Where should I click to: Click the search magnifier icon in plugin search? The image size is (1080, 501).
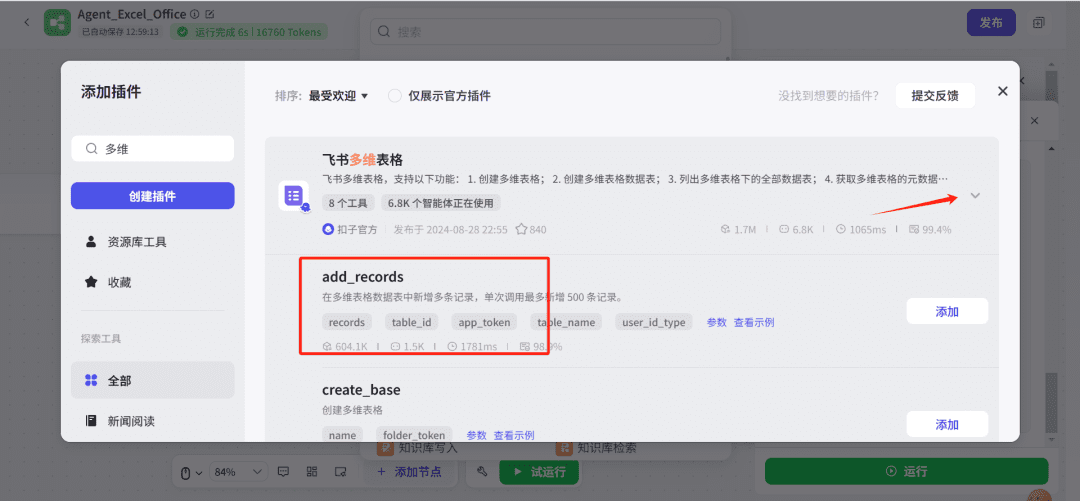click(91, 149)
